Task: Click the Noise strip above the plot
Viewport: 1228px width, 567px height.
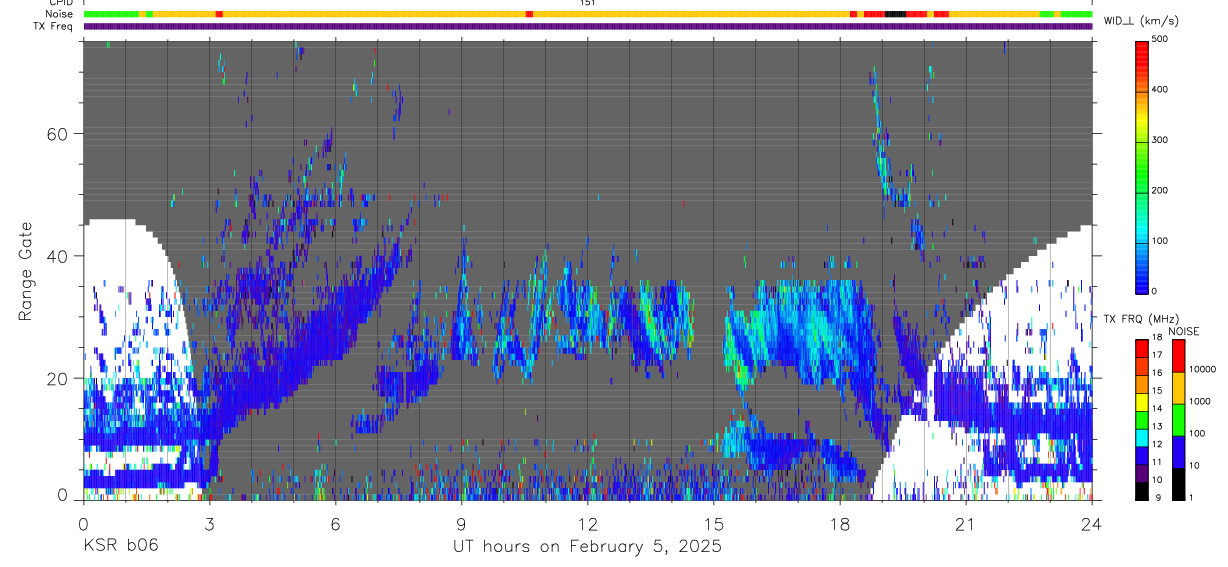Action: [588, 14]
